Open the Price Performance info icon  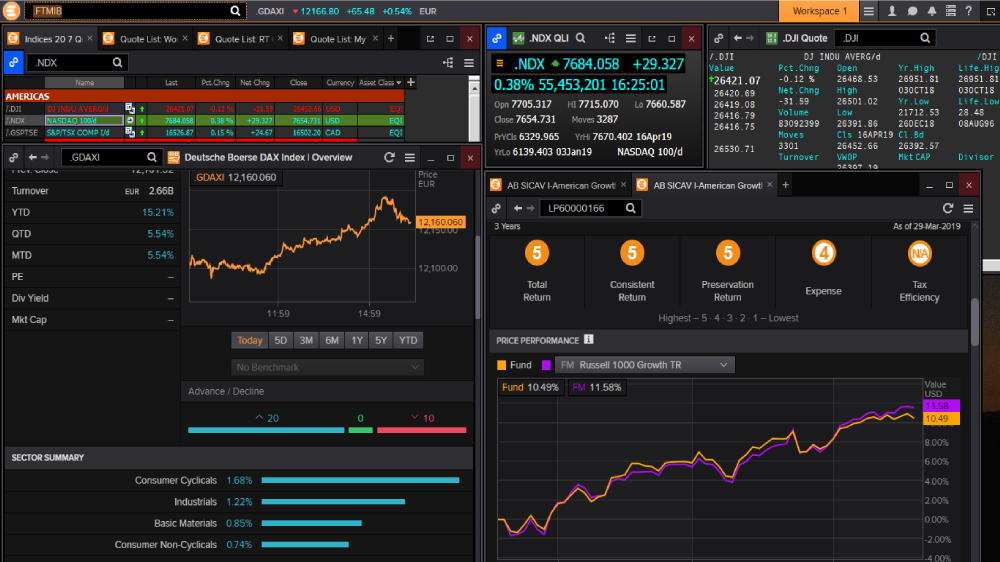coord(589,339)
